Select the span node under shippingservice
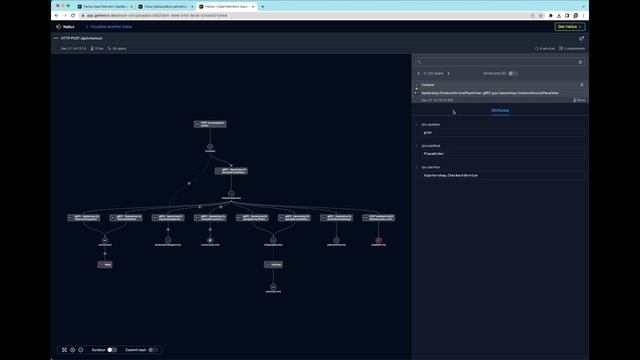640x360 pixels. [x=273, y=264]
